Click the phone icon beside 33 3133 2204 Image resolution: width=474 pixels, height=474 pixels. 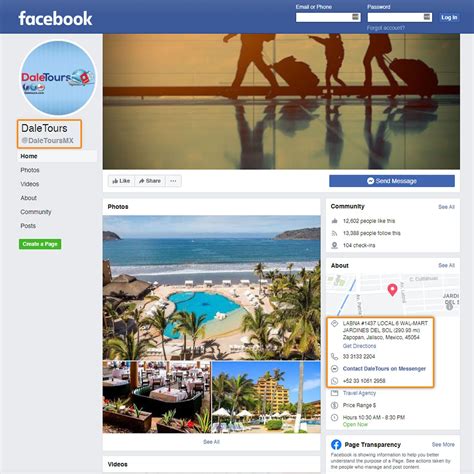334,357
